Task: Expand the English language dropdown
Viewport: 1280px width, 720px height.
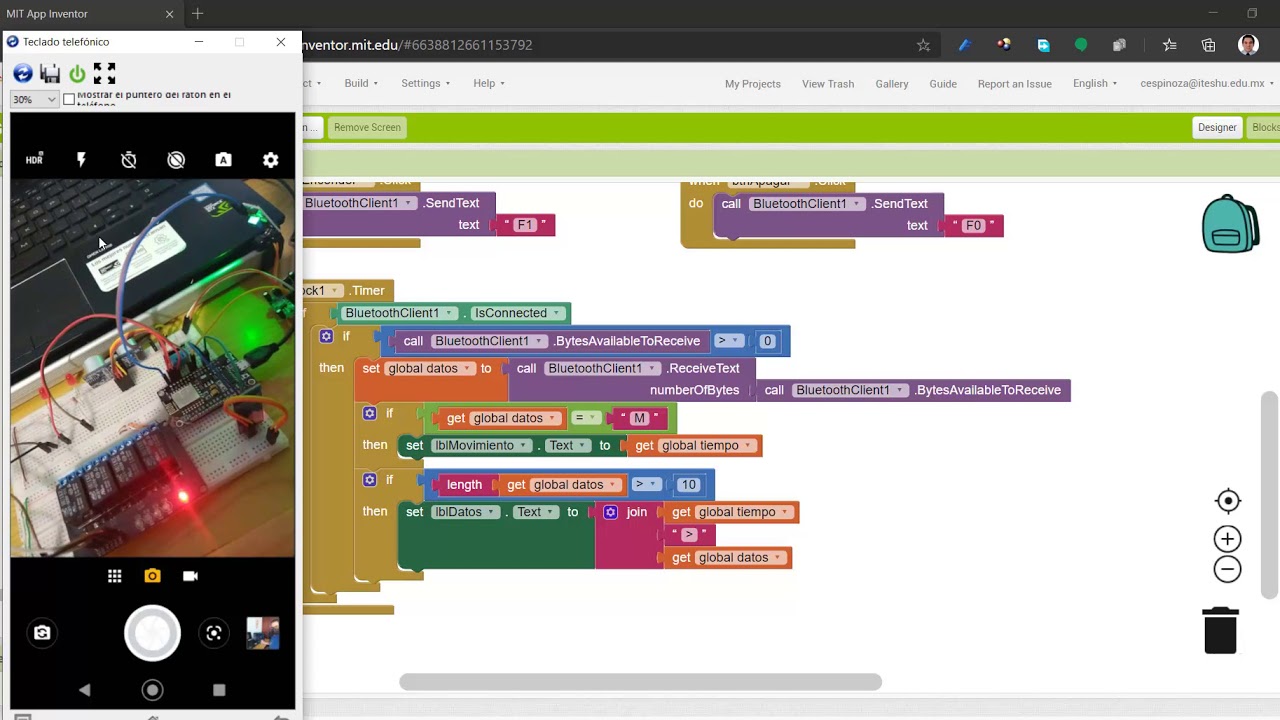Action: 1095,83
